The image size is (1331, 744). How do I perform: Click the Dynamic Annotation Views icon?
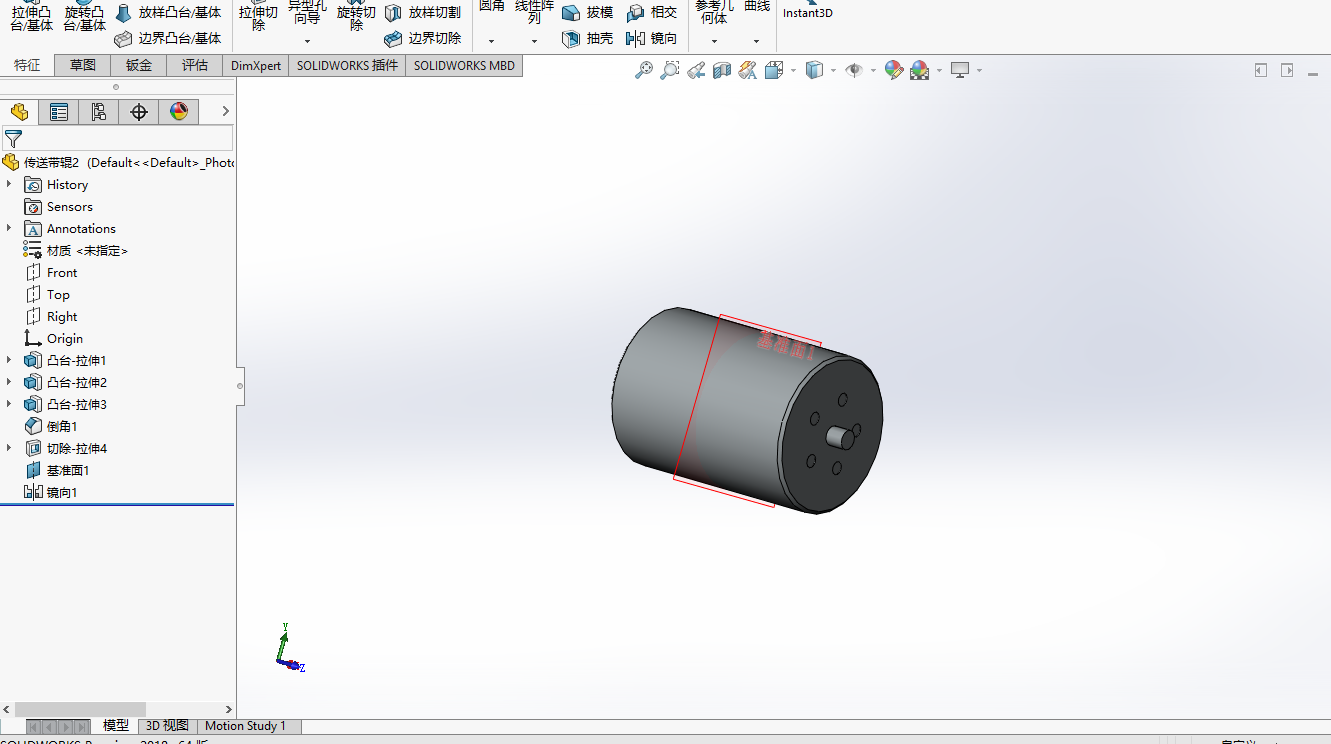748,70
